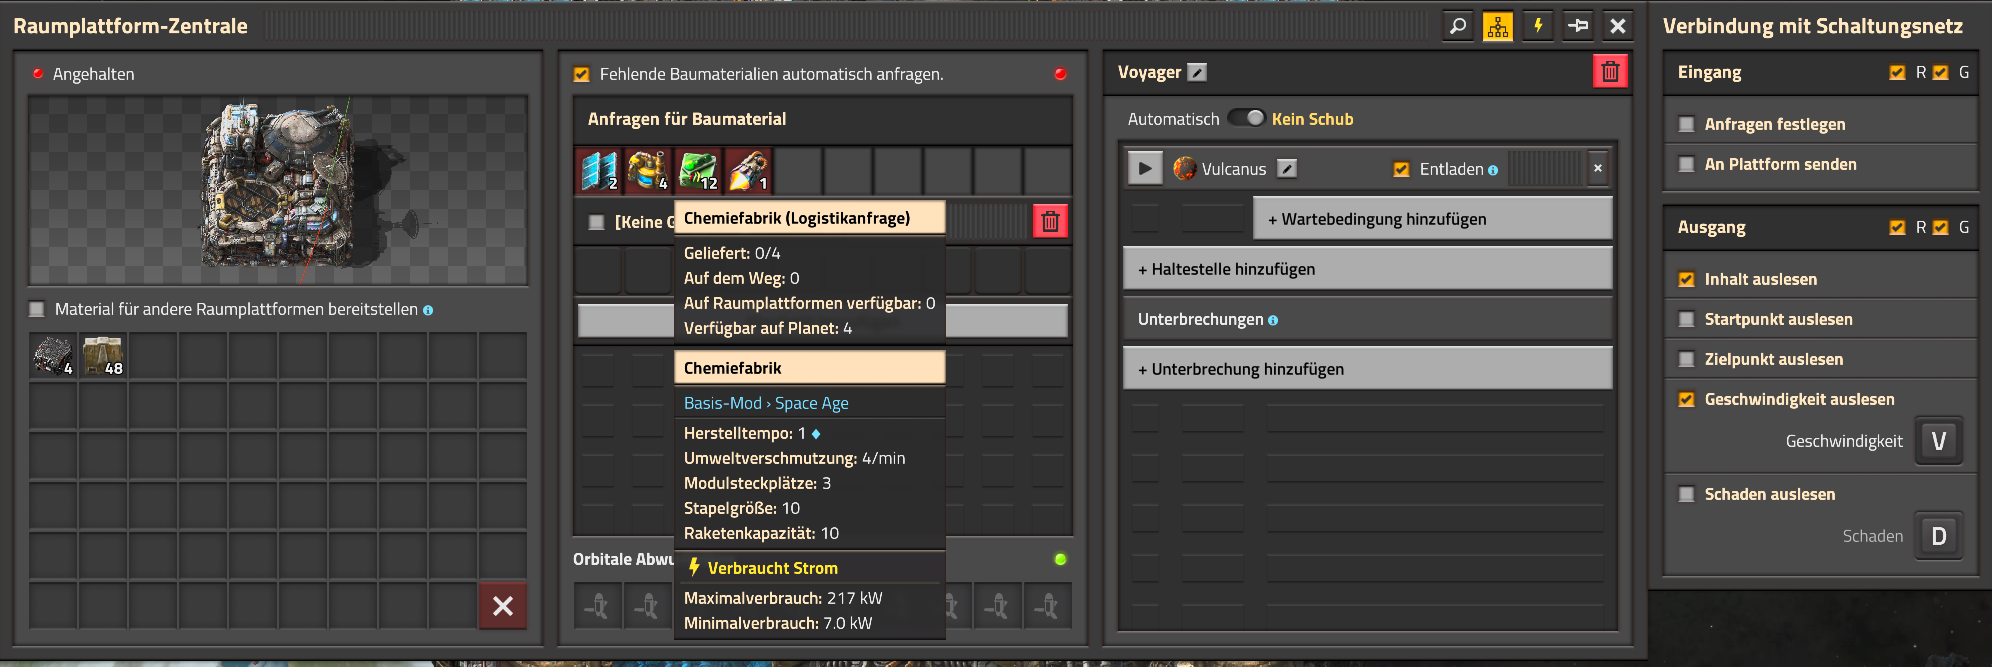
Task: Uncheck Geschwindigkeit auslesen
Action: pos(1687,399)
